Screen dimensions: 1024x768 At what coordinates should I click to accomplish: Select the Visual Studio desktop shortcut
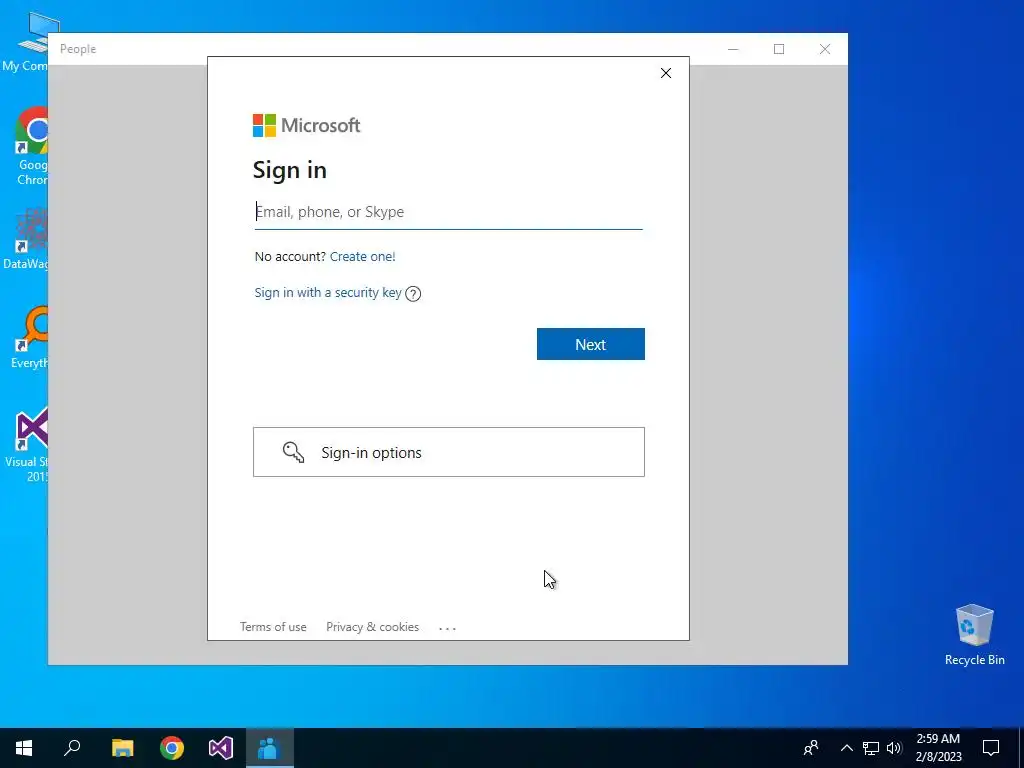[x=27, y=445]
